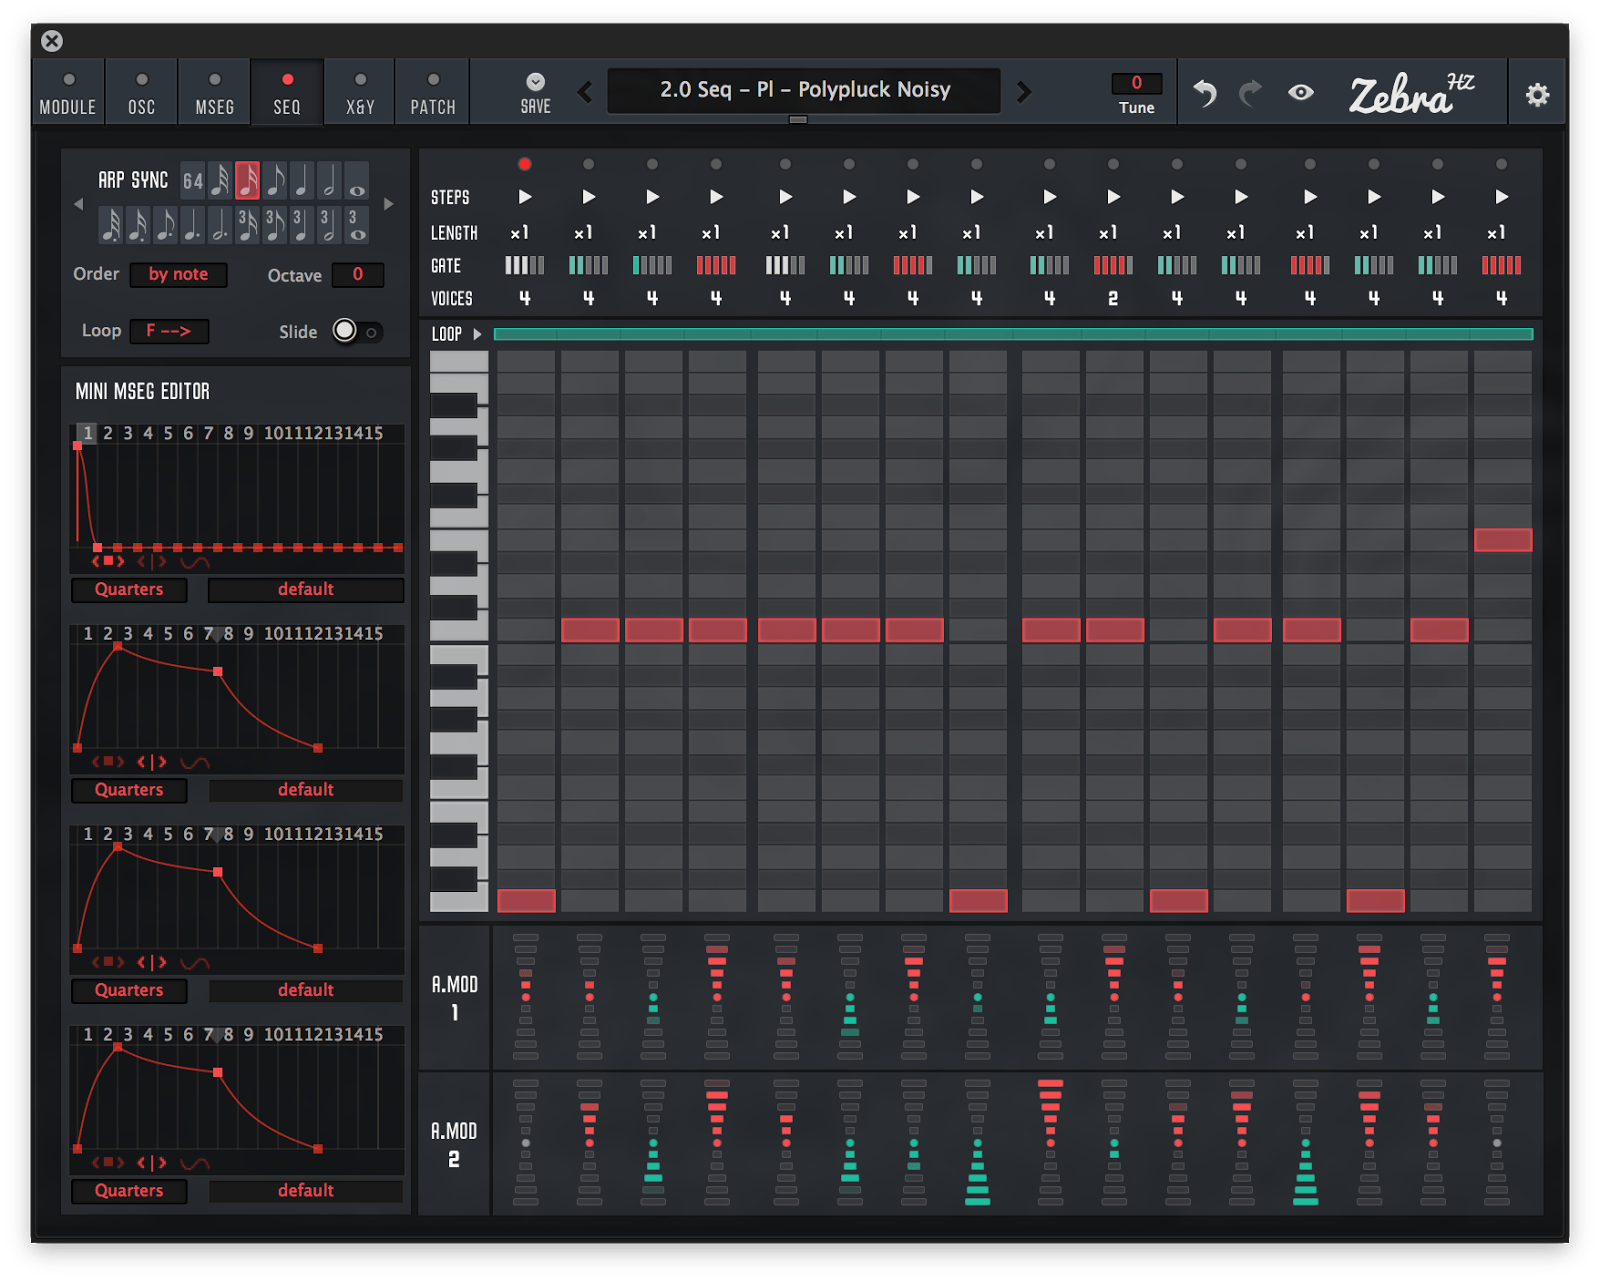Open the preset name display '2.0 Seq – Pl – Polypluck Noisy'
The width and height of the screenshot is (1600, 1281).
point(804,90)
